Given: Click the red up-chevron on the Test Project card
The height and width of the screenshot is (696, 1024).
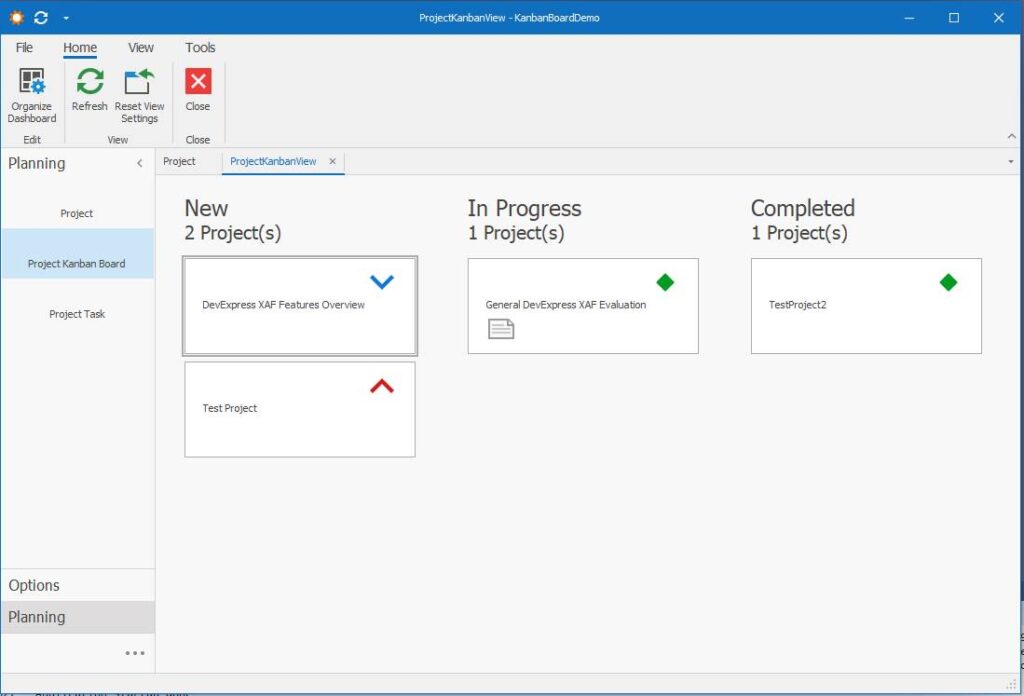Looking at the screenshot, I should point(382,386).
